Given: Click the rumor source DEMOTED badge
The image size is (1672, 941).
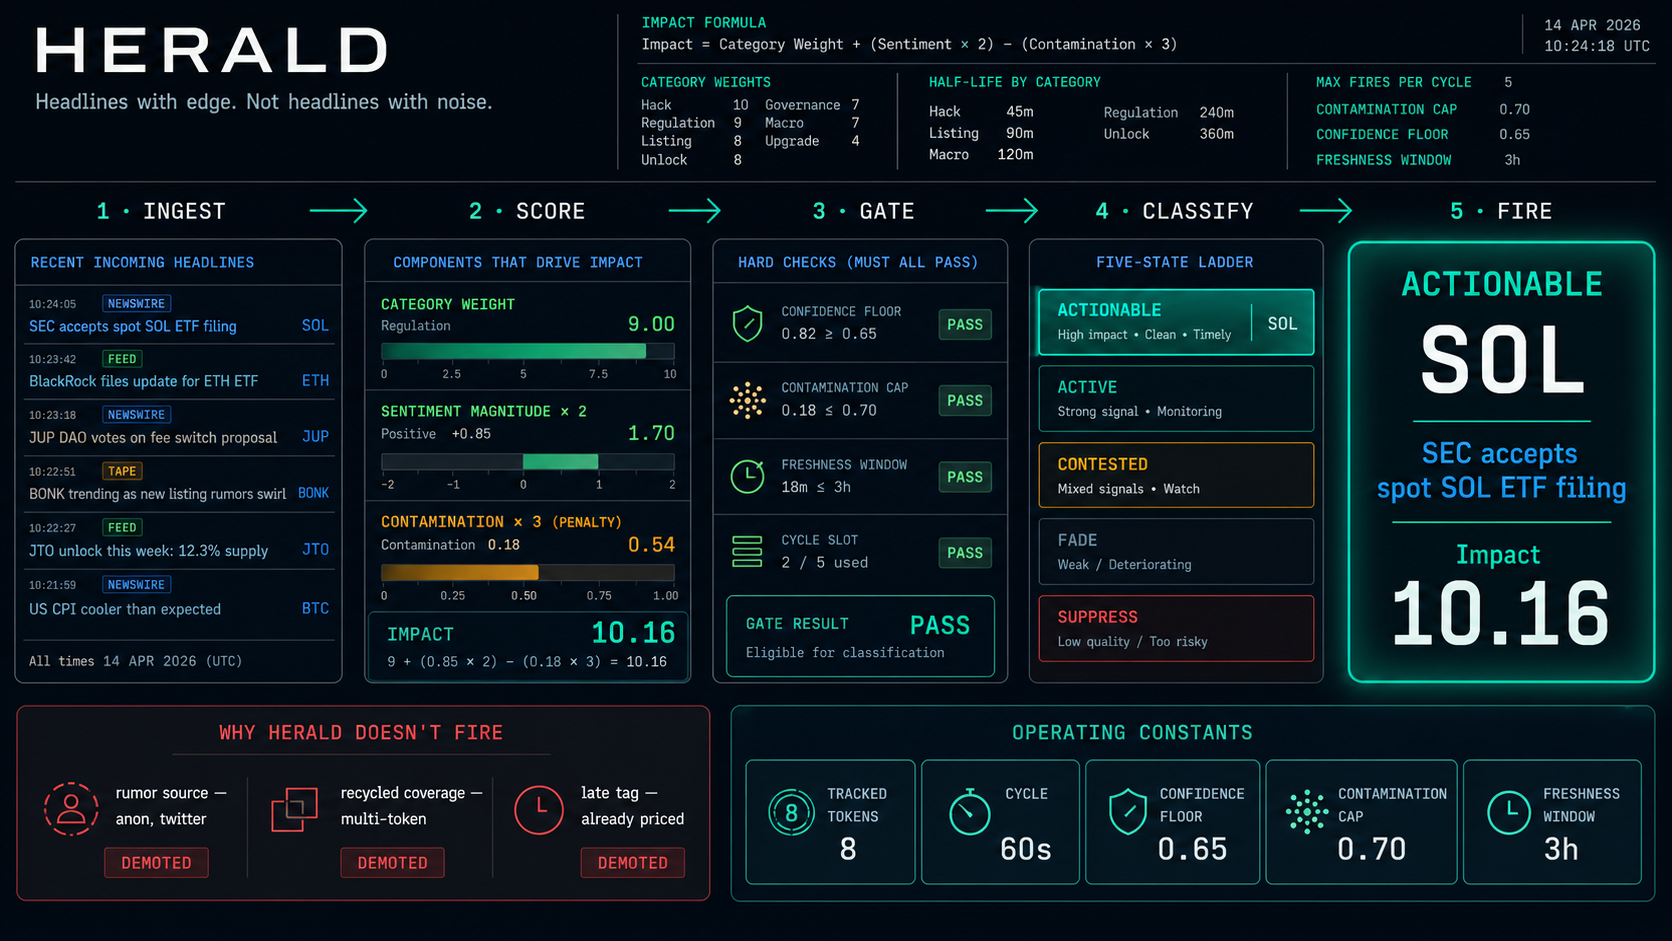Looking at the screenshot, I should (156, 863).
